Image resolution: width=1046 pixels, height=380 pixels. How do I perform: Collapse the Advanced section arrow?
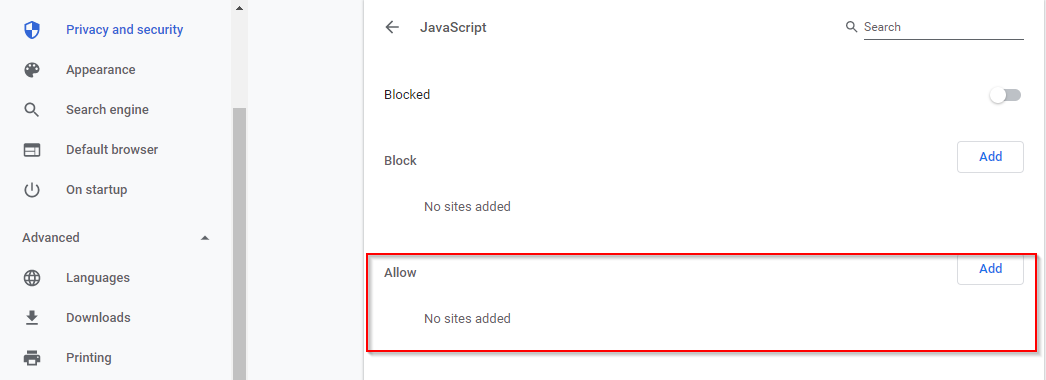[205, 238]
